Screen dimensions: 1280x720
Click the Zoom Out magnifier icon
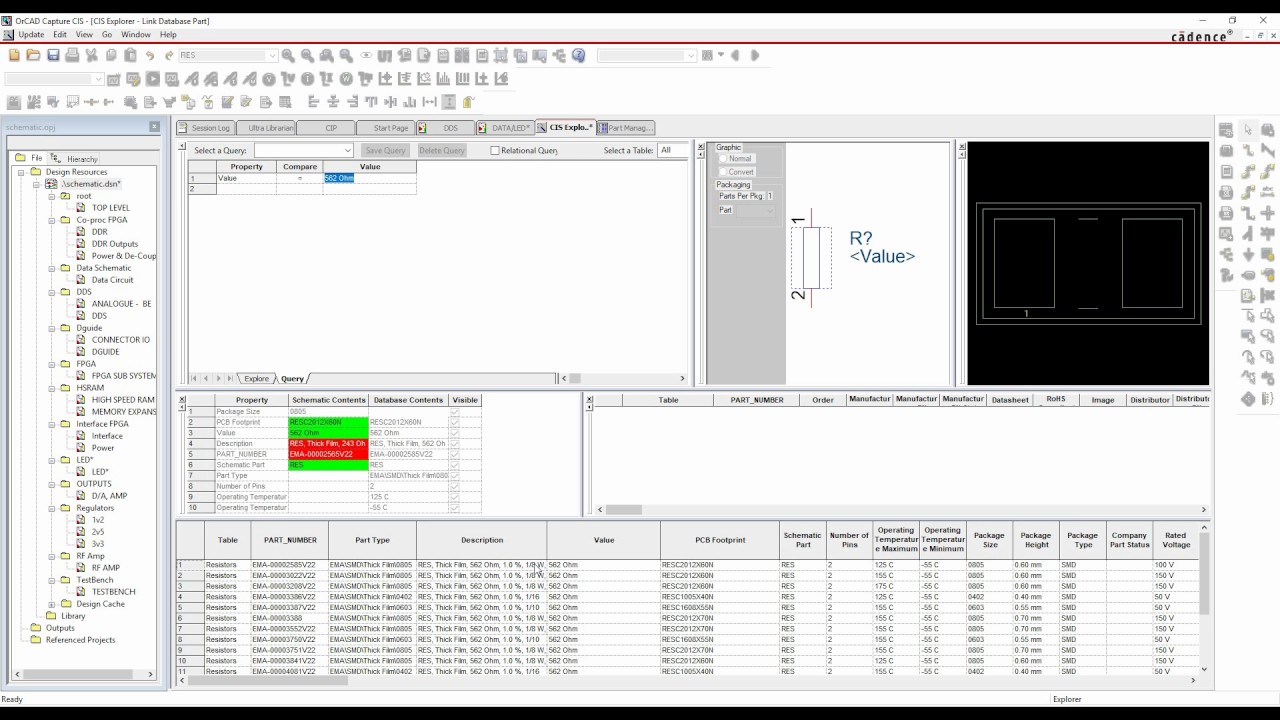[307, 56]
